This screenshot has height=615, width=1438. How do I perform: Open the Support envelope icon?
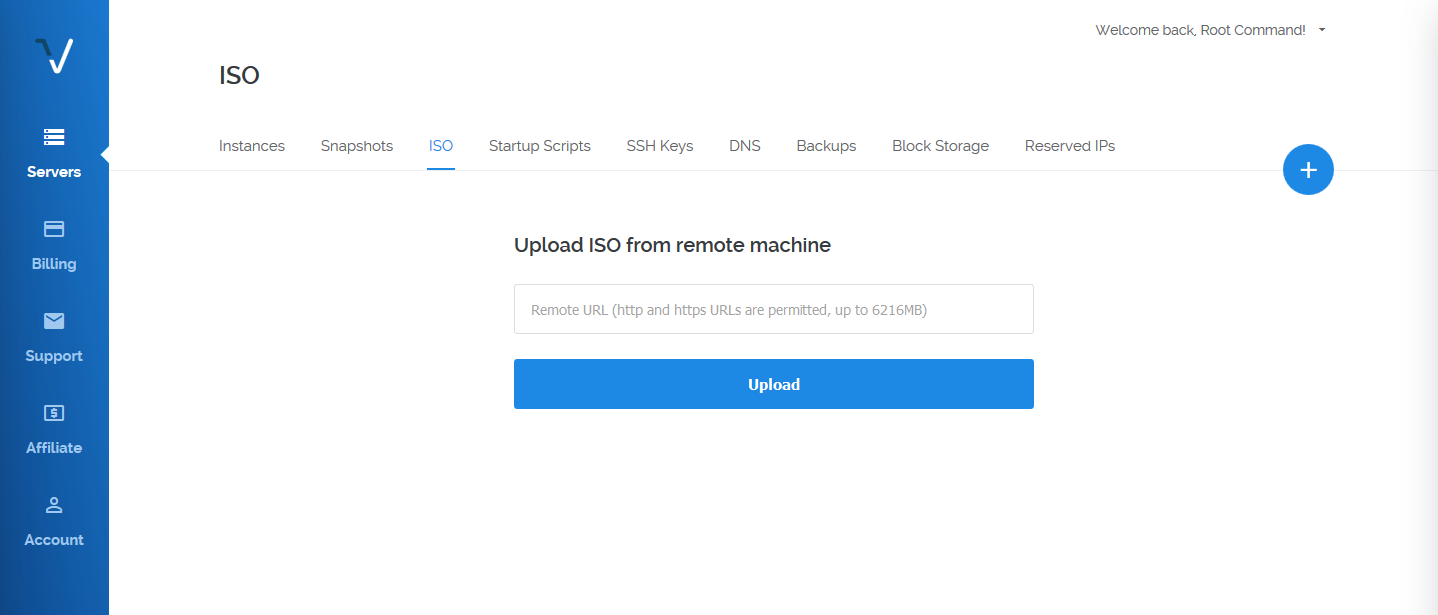[54, 321]
